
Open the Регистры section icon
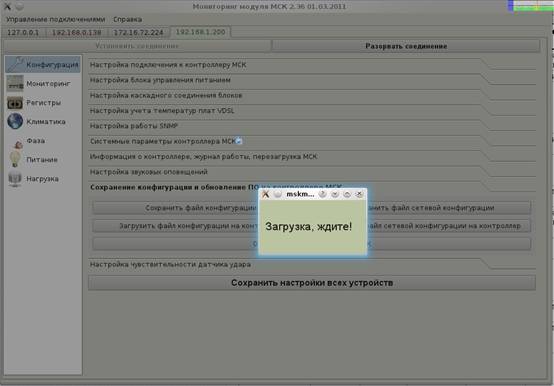click(x=15, y=103)
